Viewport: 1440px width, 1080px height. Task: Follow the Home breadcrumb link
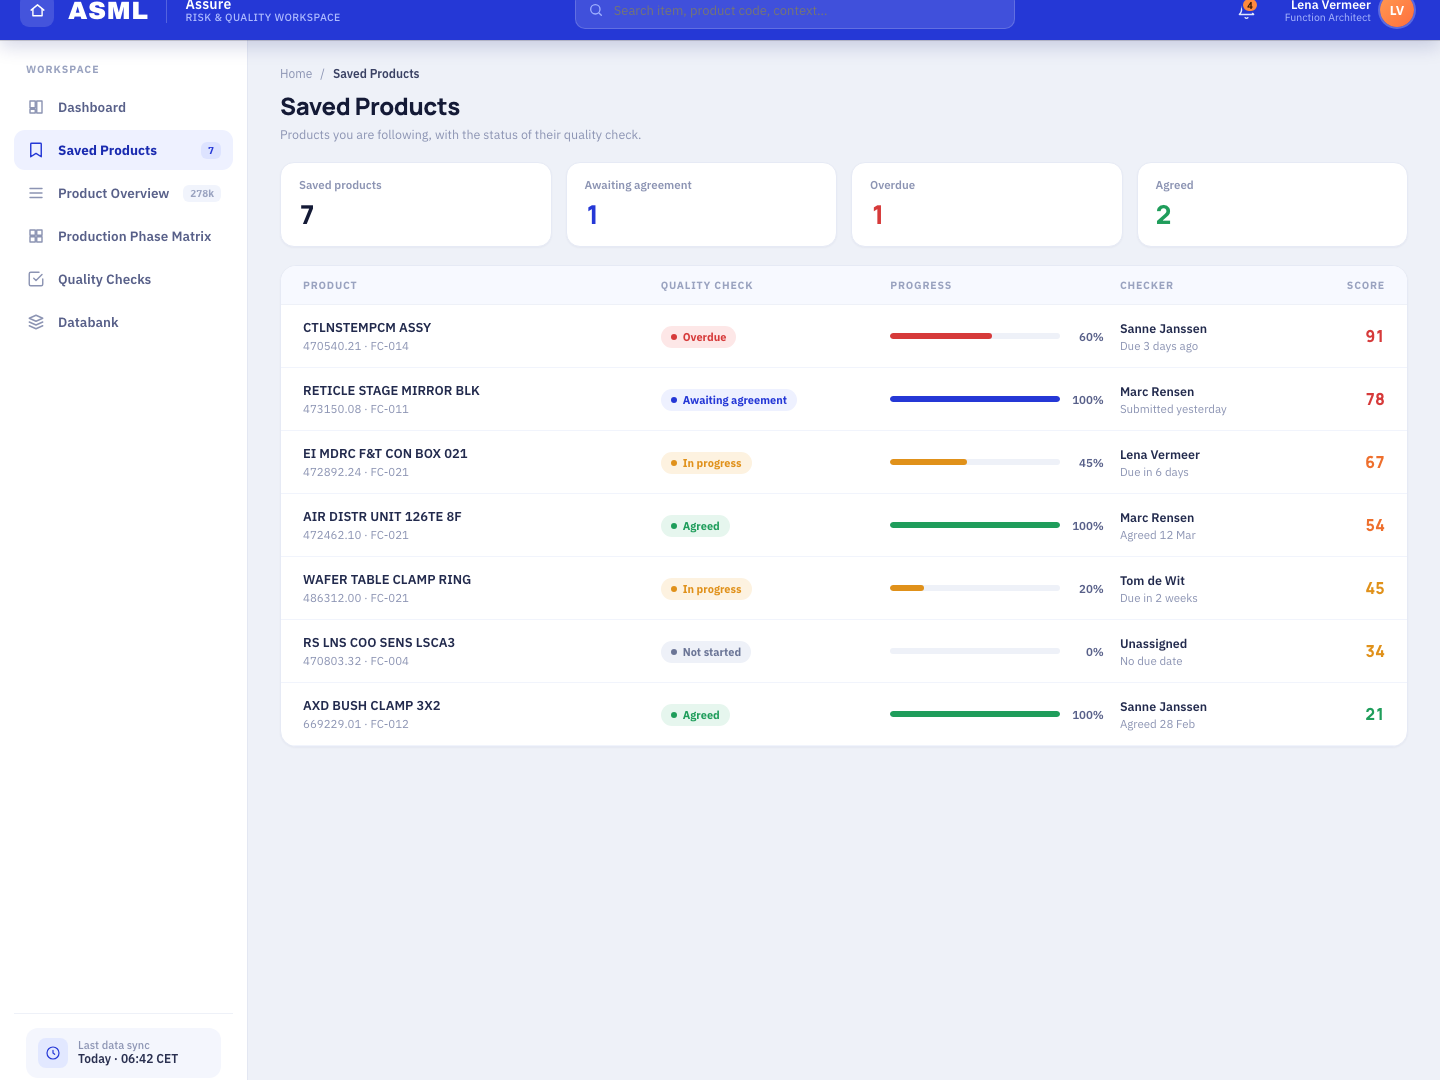tap(296, 74)
